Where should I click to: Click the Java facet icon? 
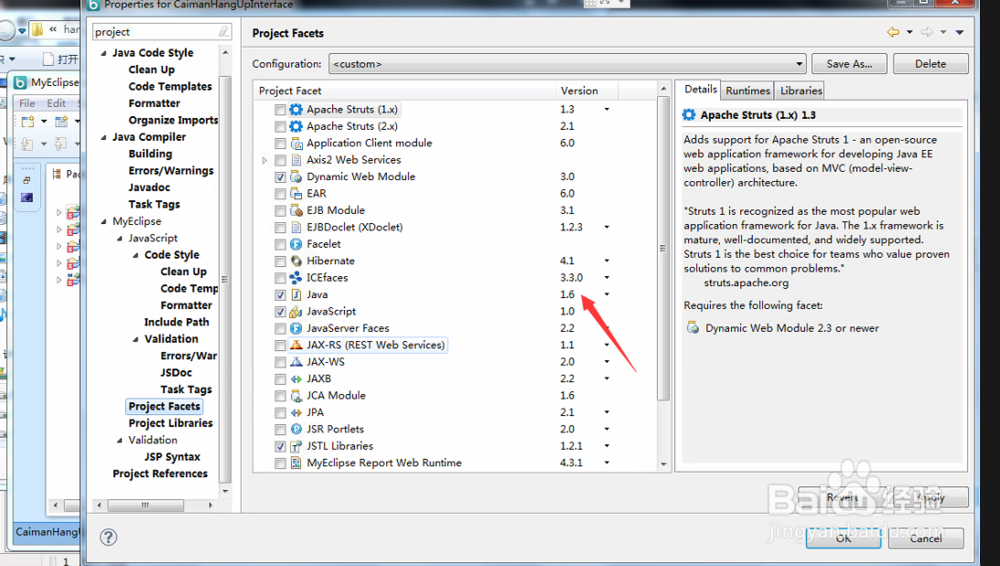pos(296,294)
